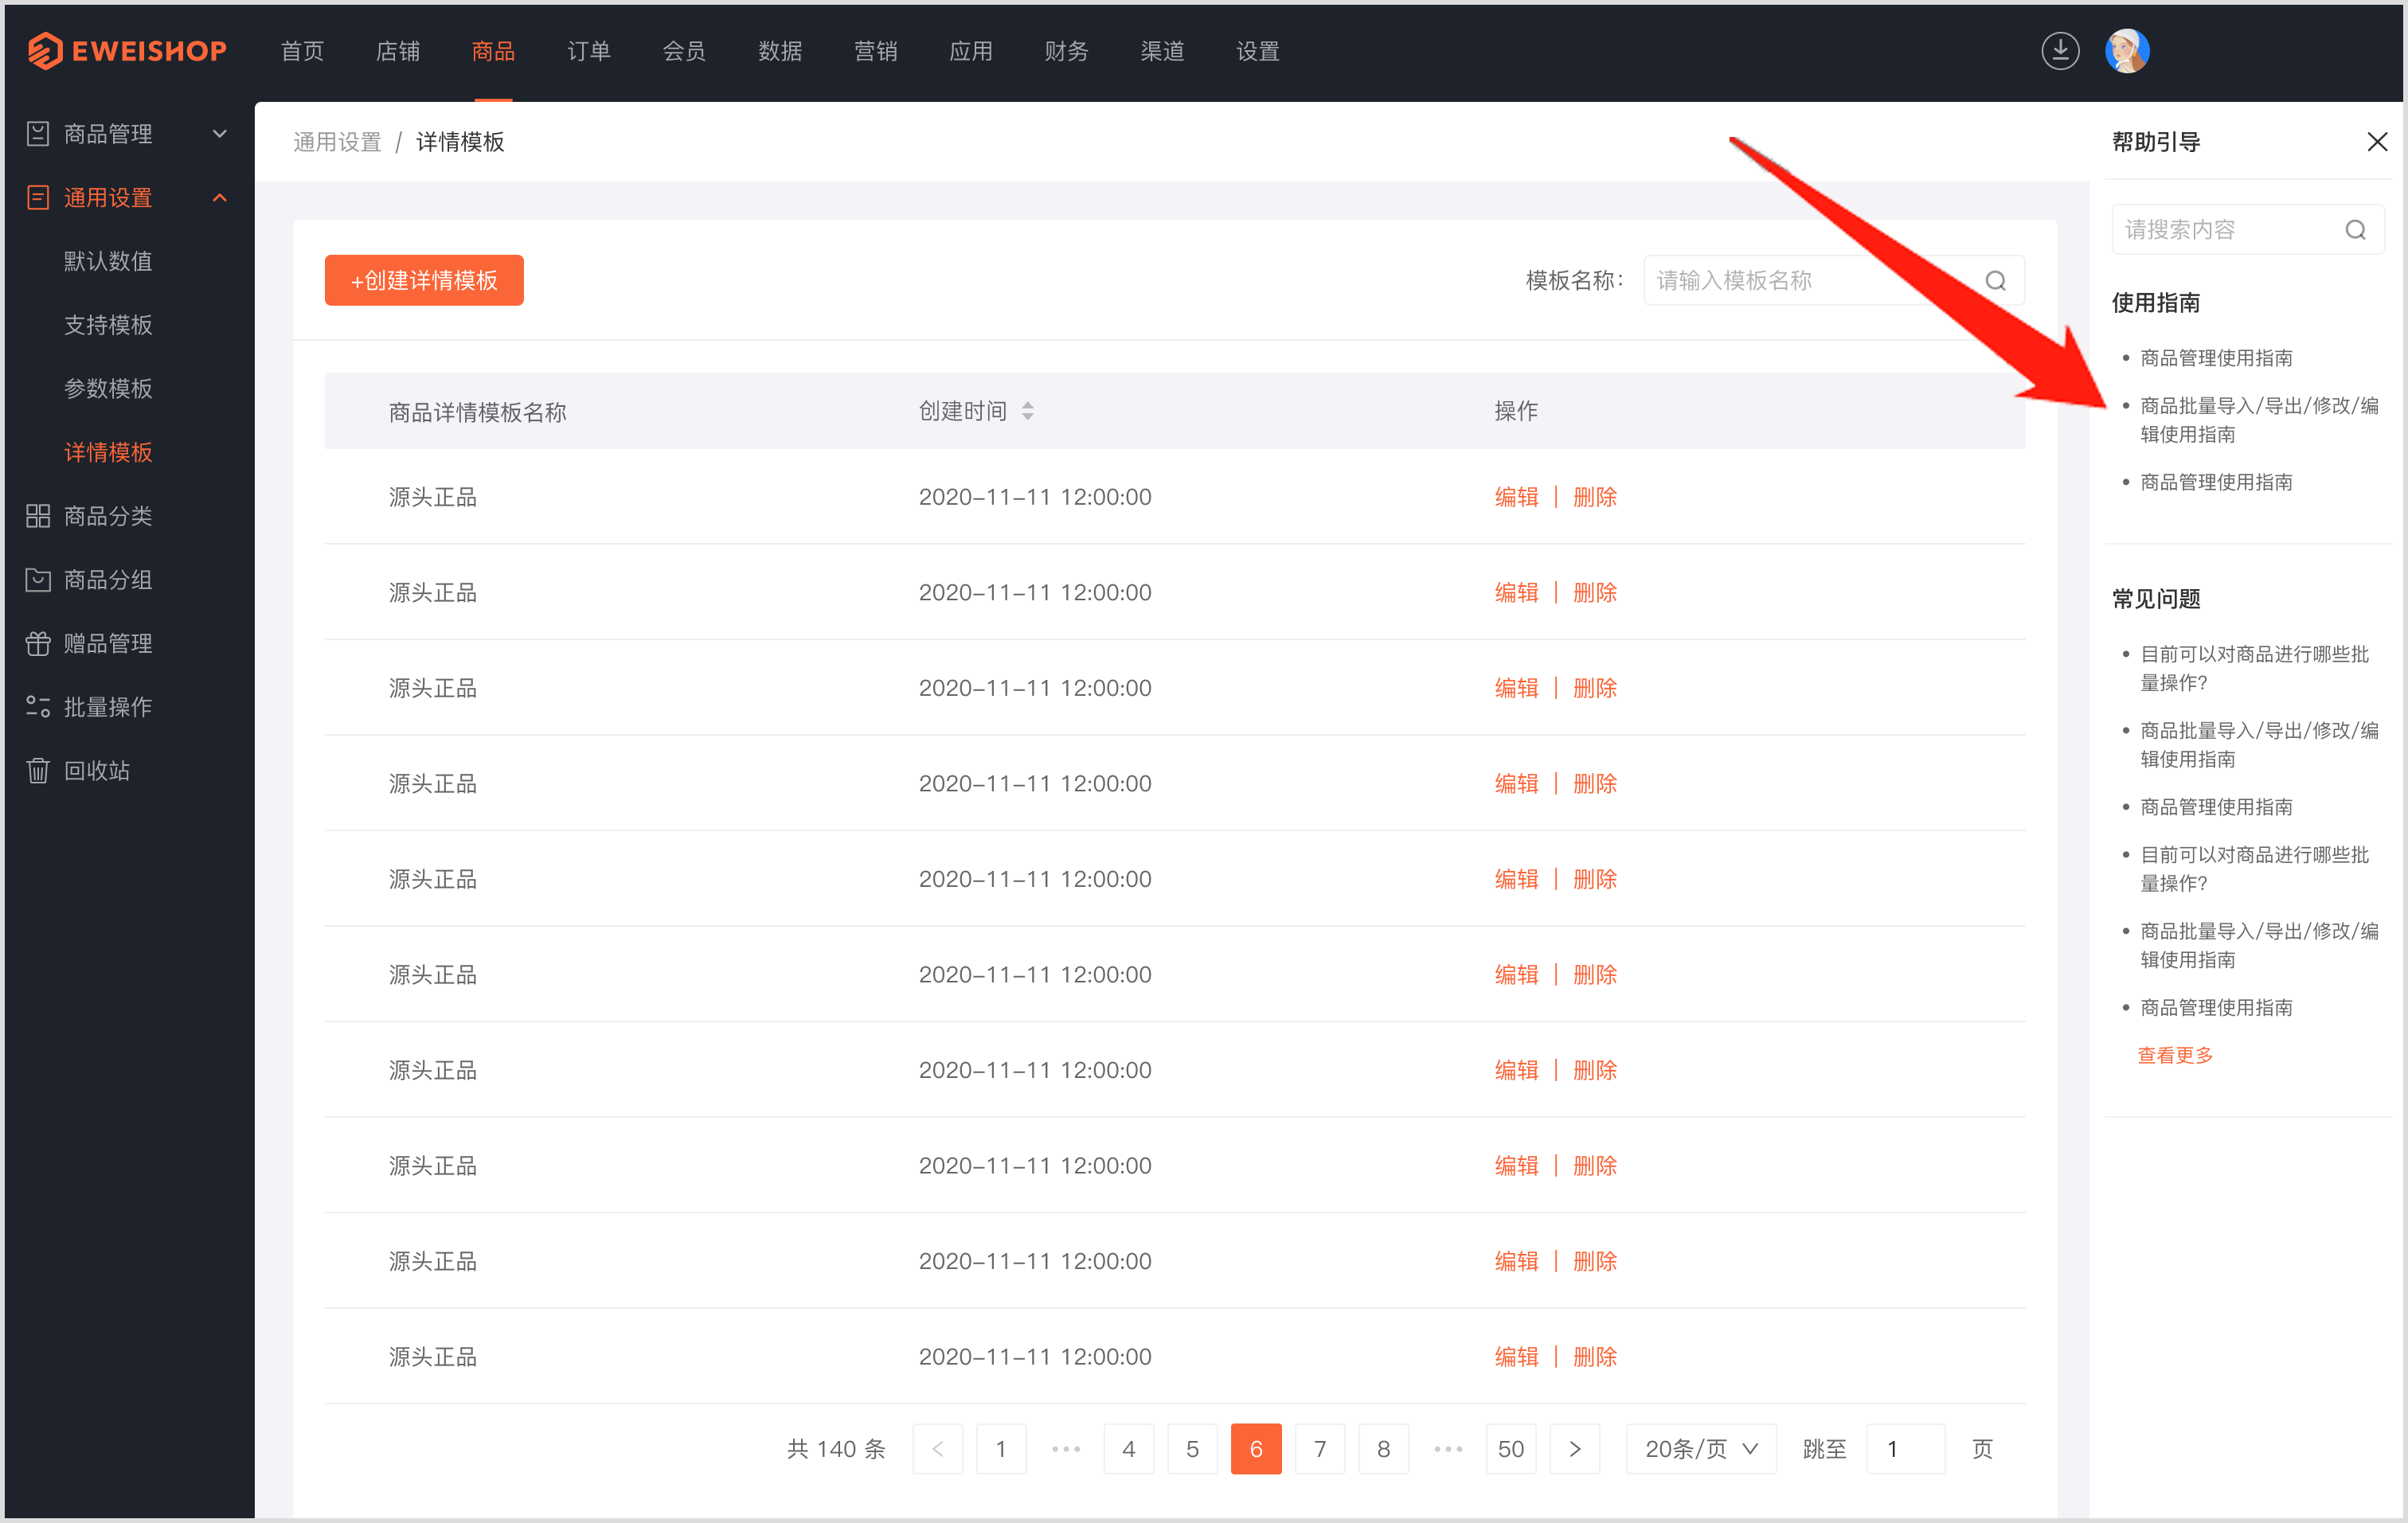This screenshot has height=1523, width=2408.
Task: Jump back pages via left ellipsis
Action: pyautogui.click(x=1066, y=1449)
